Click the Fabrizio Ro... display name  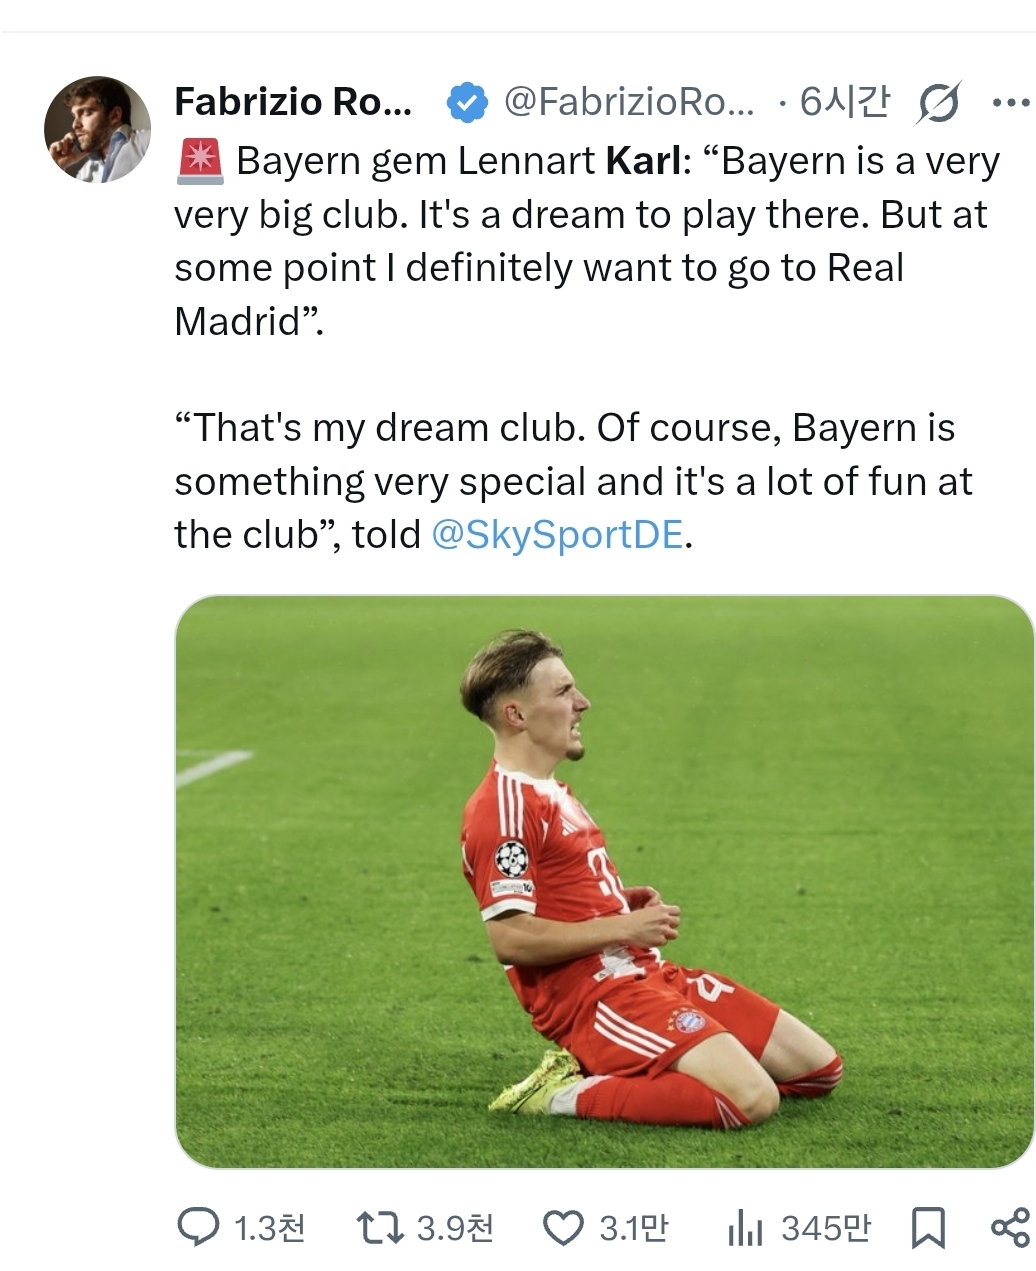point(292,102)
